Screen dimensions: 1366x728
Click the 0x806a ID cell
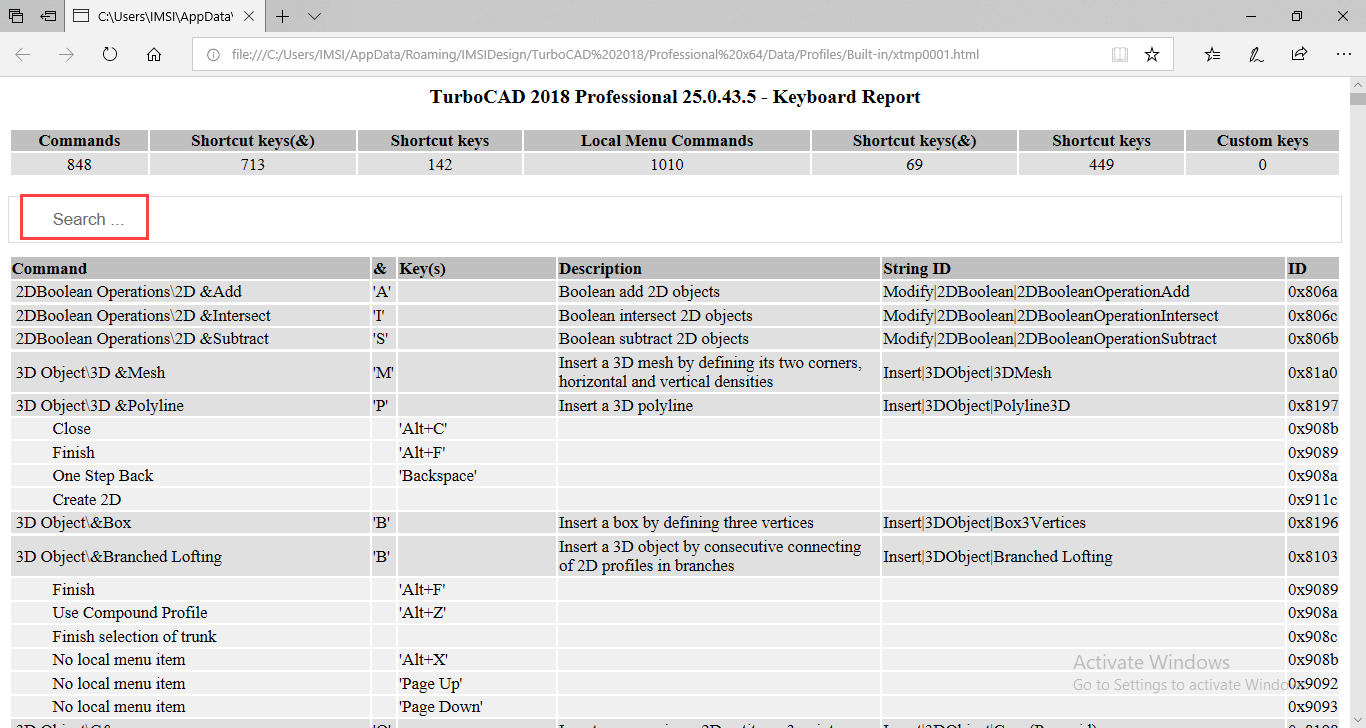click(x=1313, y=292)
